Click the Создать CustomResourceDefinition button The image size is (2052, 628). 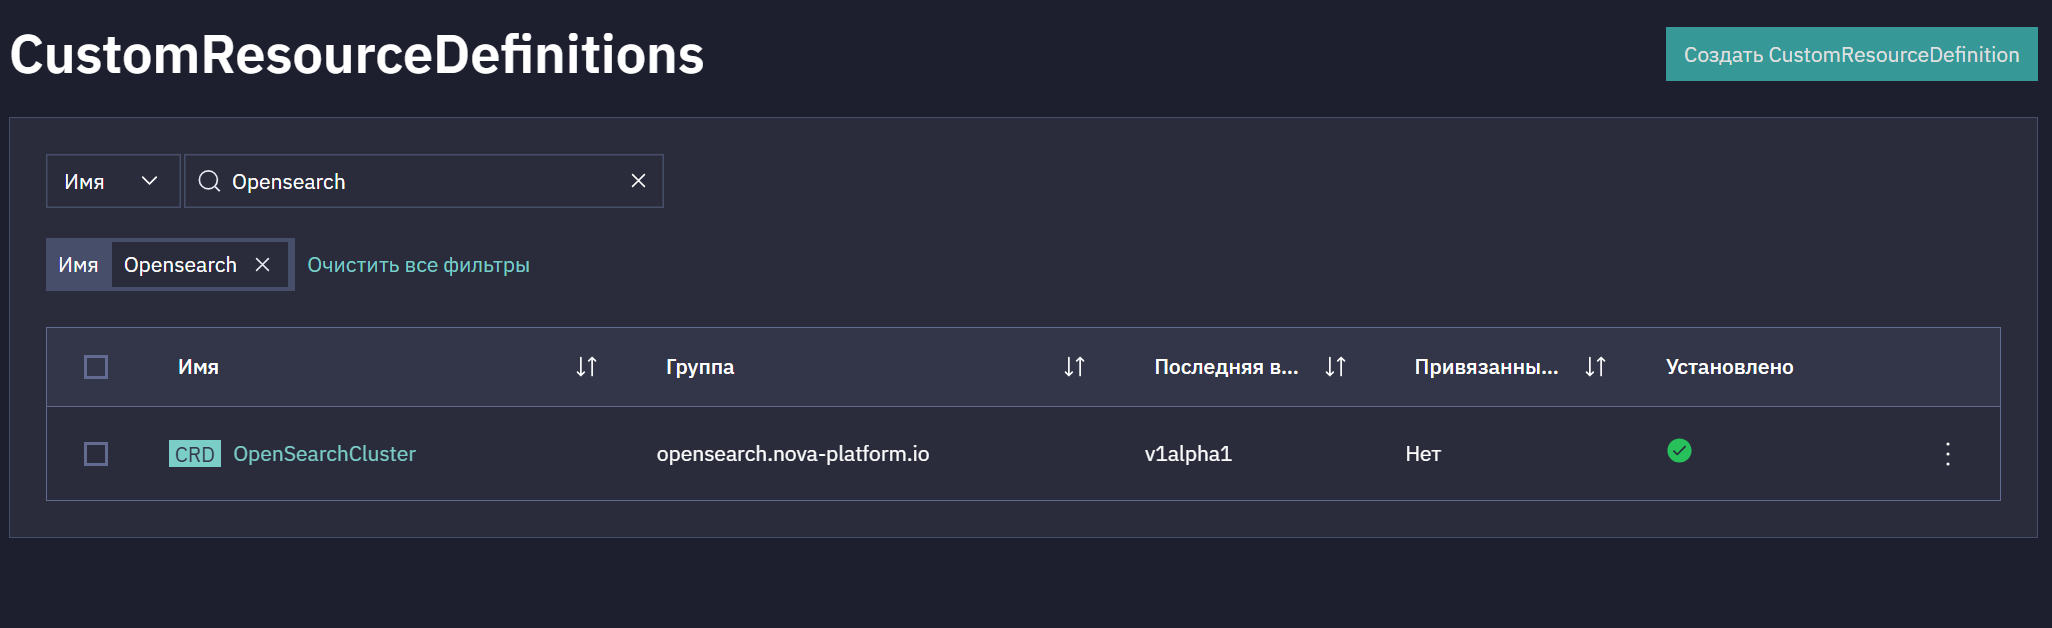click(x=1851, y=54)
